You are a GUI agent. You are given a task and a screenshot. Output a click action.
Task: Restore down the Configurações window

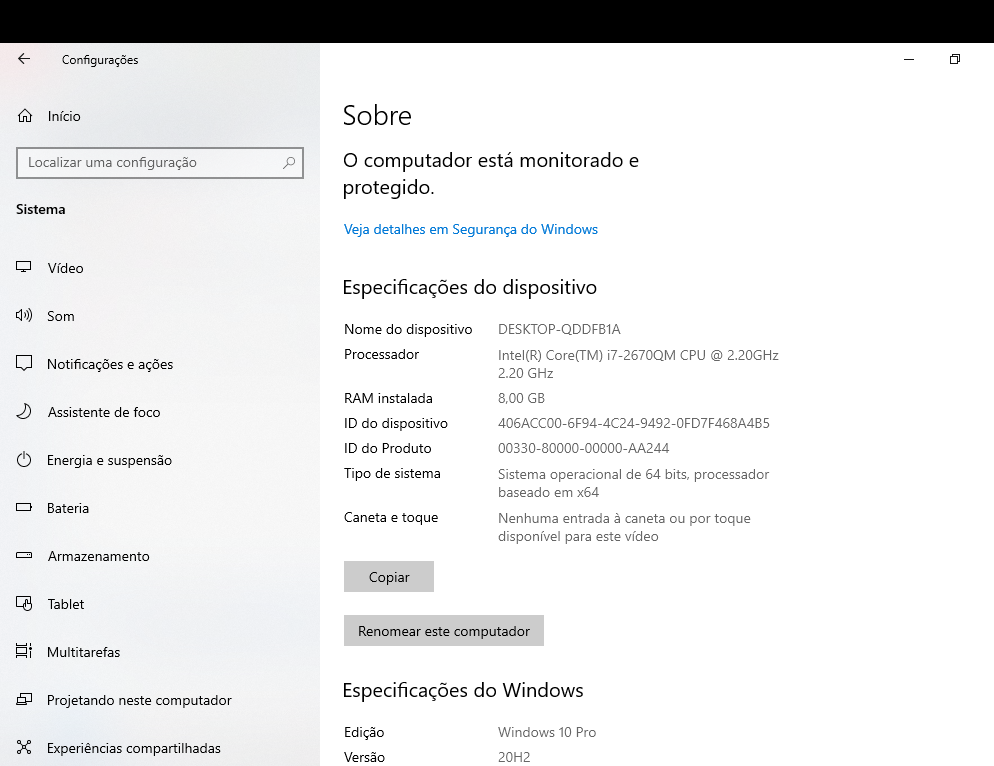tap(955, 59)
